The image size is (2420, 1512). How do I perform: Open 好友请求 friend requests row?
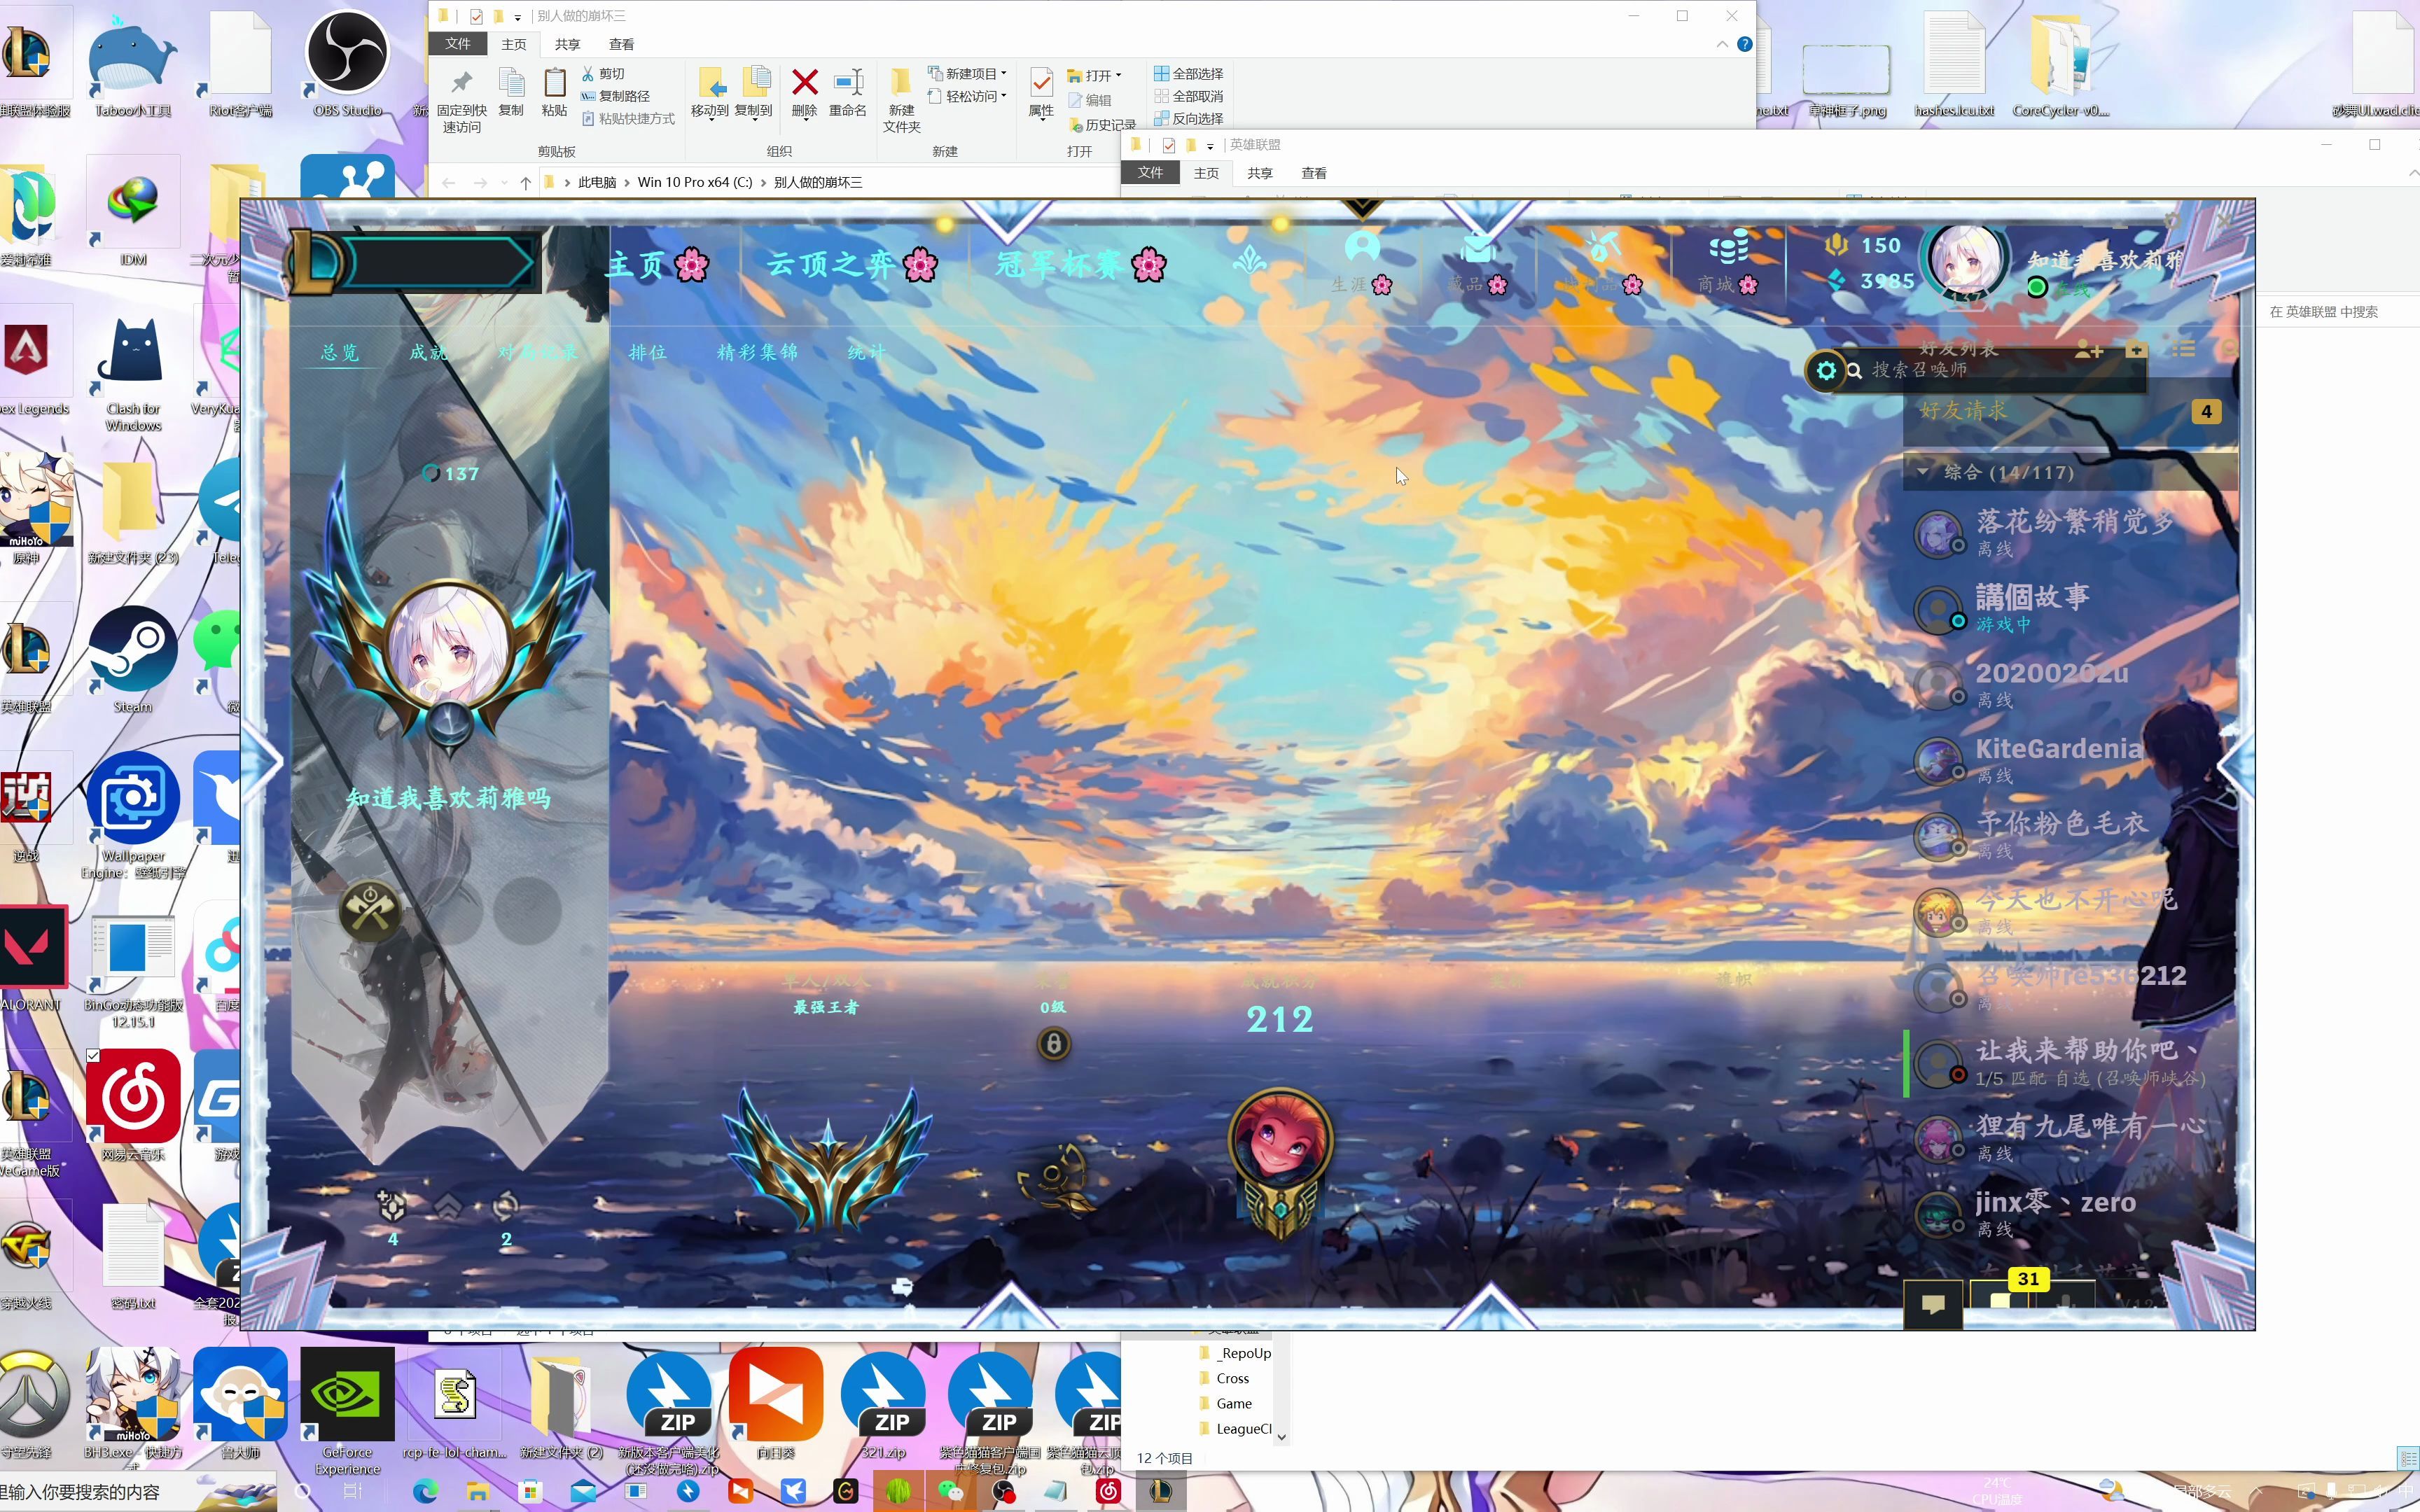[2069, 411]
